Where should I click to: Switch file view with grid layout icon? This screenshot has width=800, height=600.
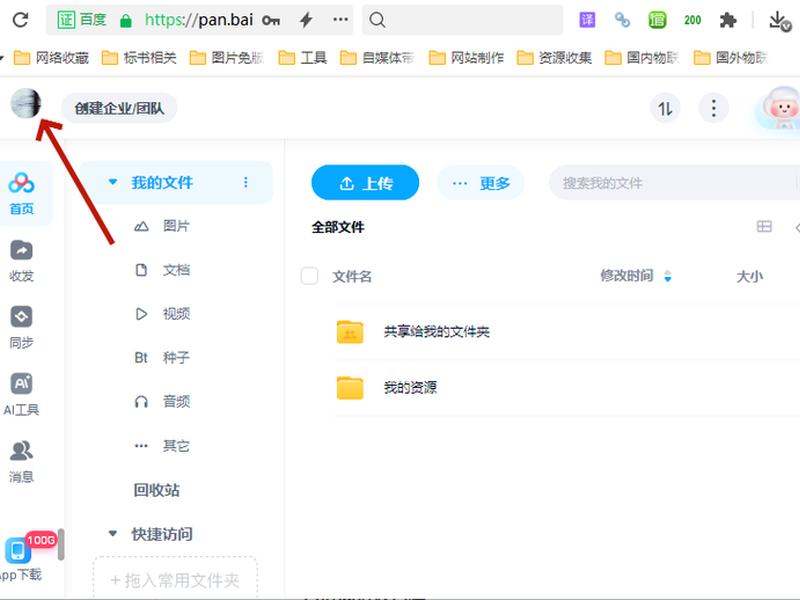tap(764, 227)
